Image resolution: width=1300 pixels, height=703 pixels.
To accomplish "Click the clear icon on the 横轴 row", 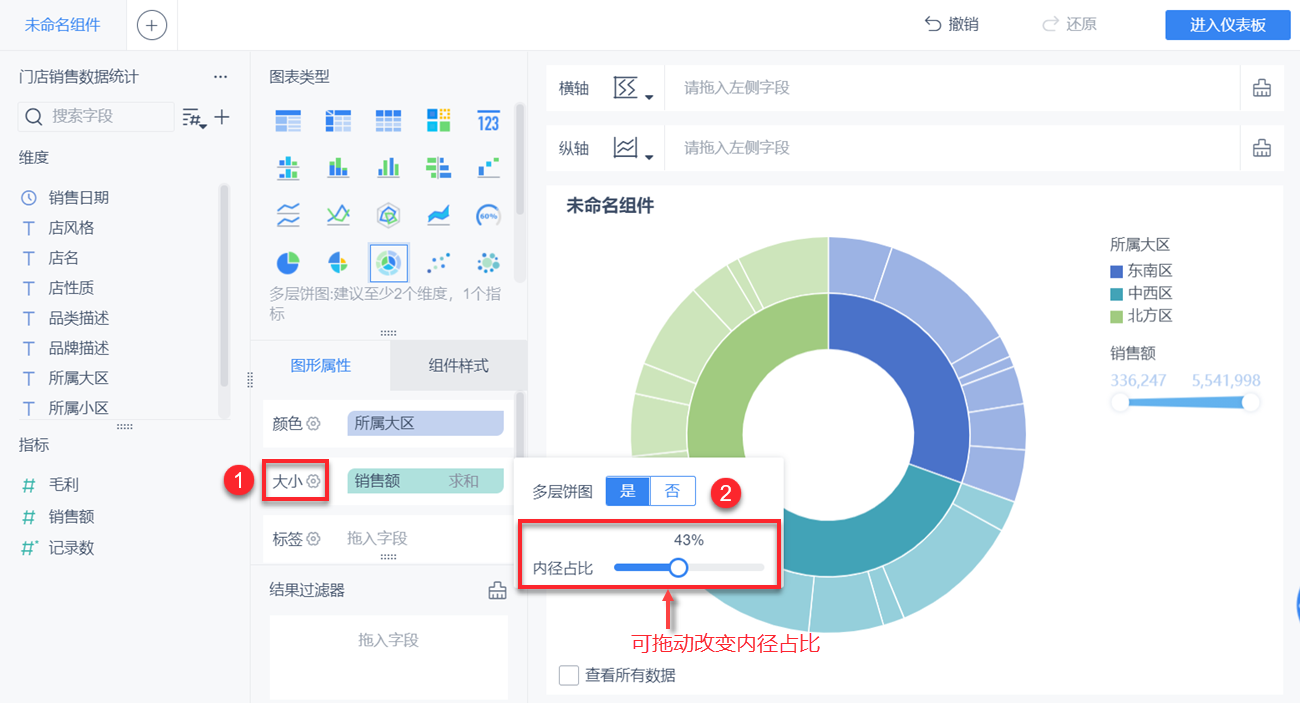I will tap(1262, 88).
